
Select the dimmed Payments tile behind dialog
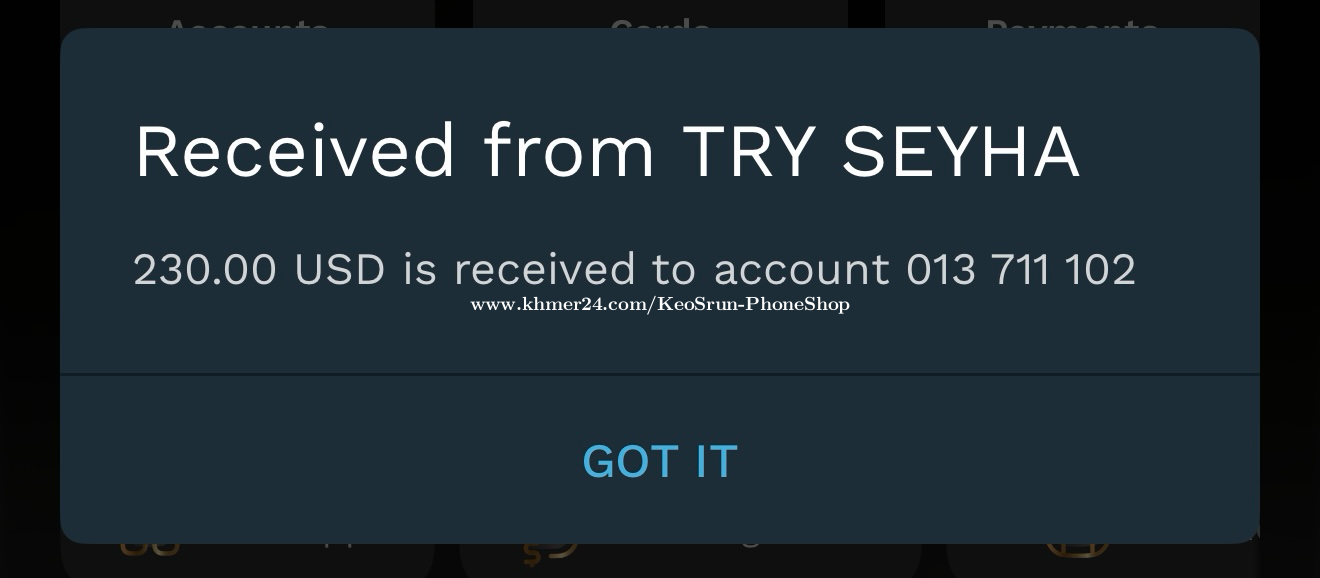pos(1072,14)
